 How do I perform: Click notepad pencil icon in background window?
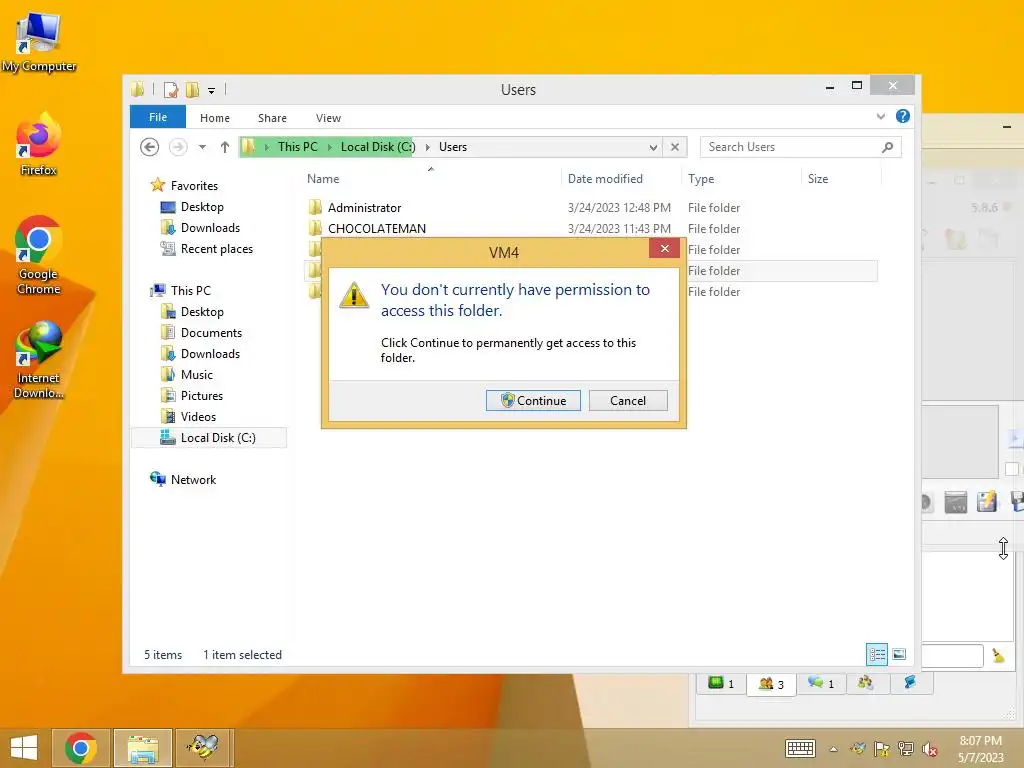[987, 501]
